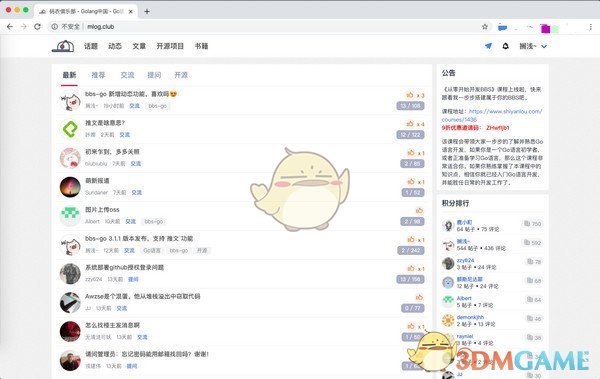Open Albert's avatar in ranking list
The image size is (600, 379).
tap(448, 301)
